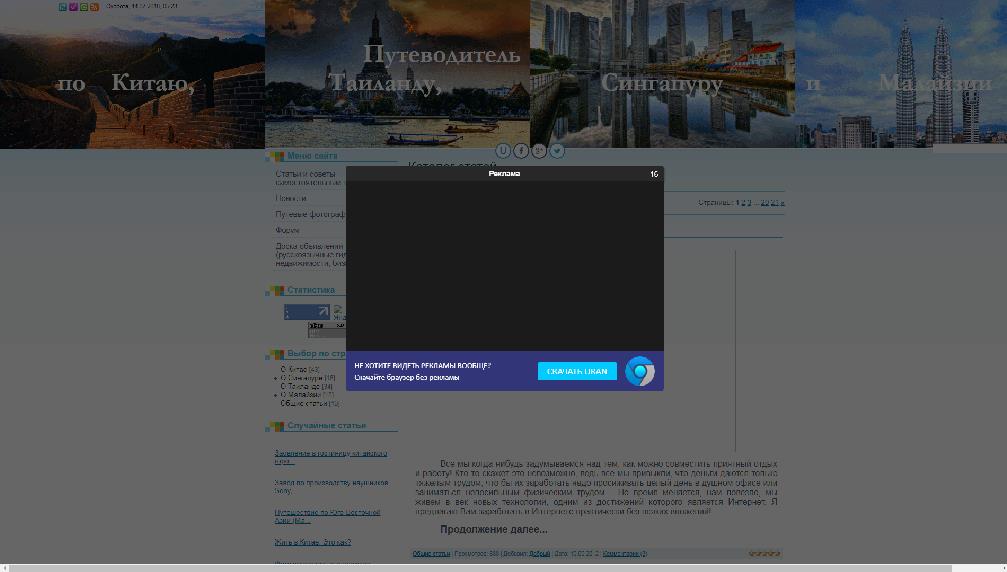
Task: Click the orange RSS feed icon
Action: click(95, 7)
